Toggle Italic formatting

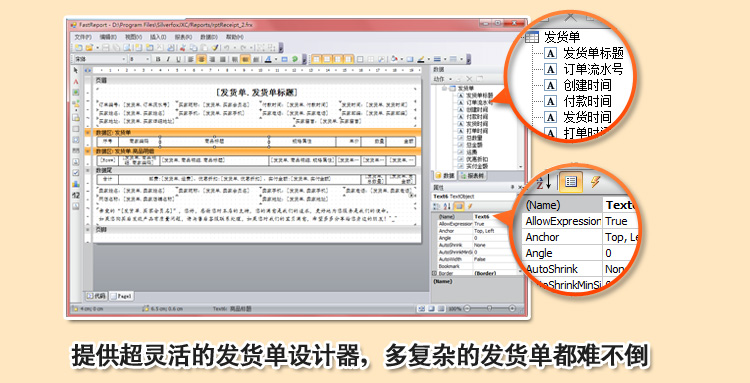(168, 59)
